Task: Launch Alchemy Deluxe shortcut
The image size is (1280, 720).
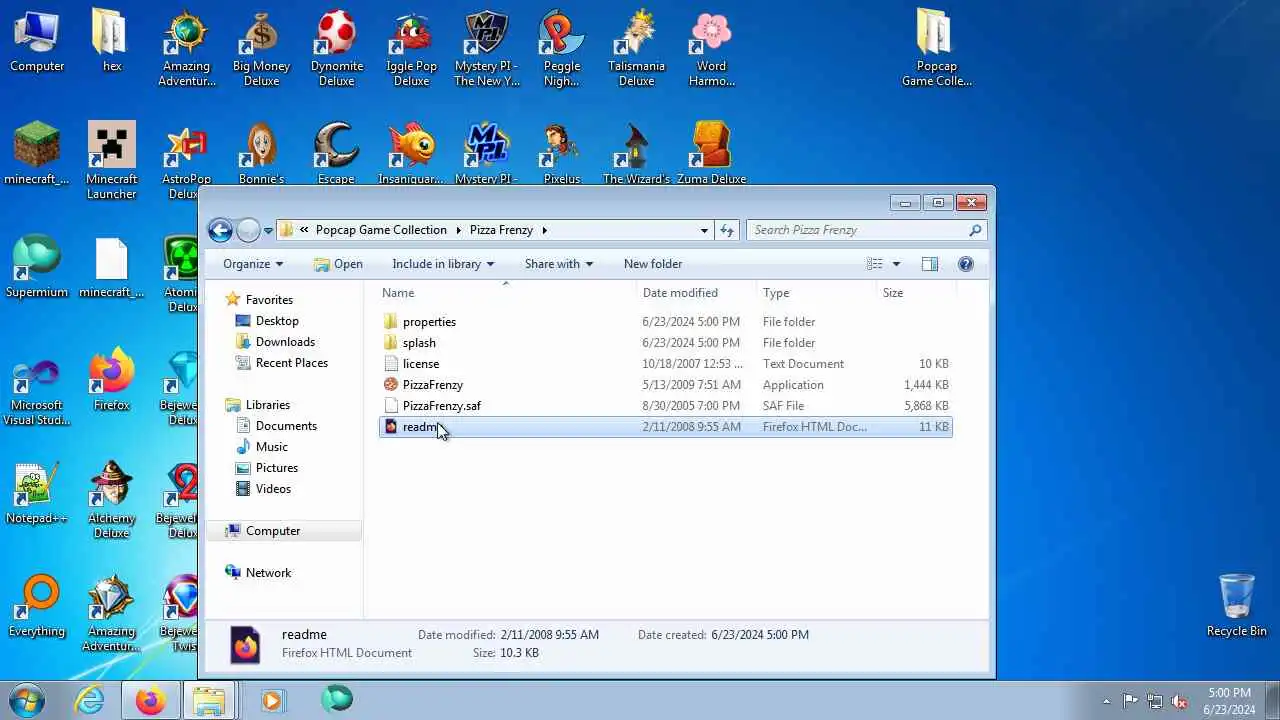Action: (x=111, y=500)
